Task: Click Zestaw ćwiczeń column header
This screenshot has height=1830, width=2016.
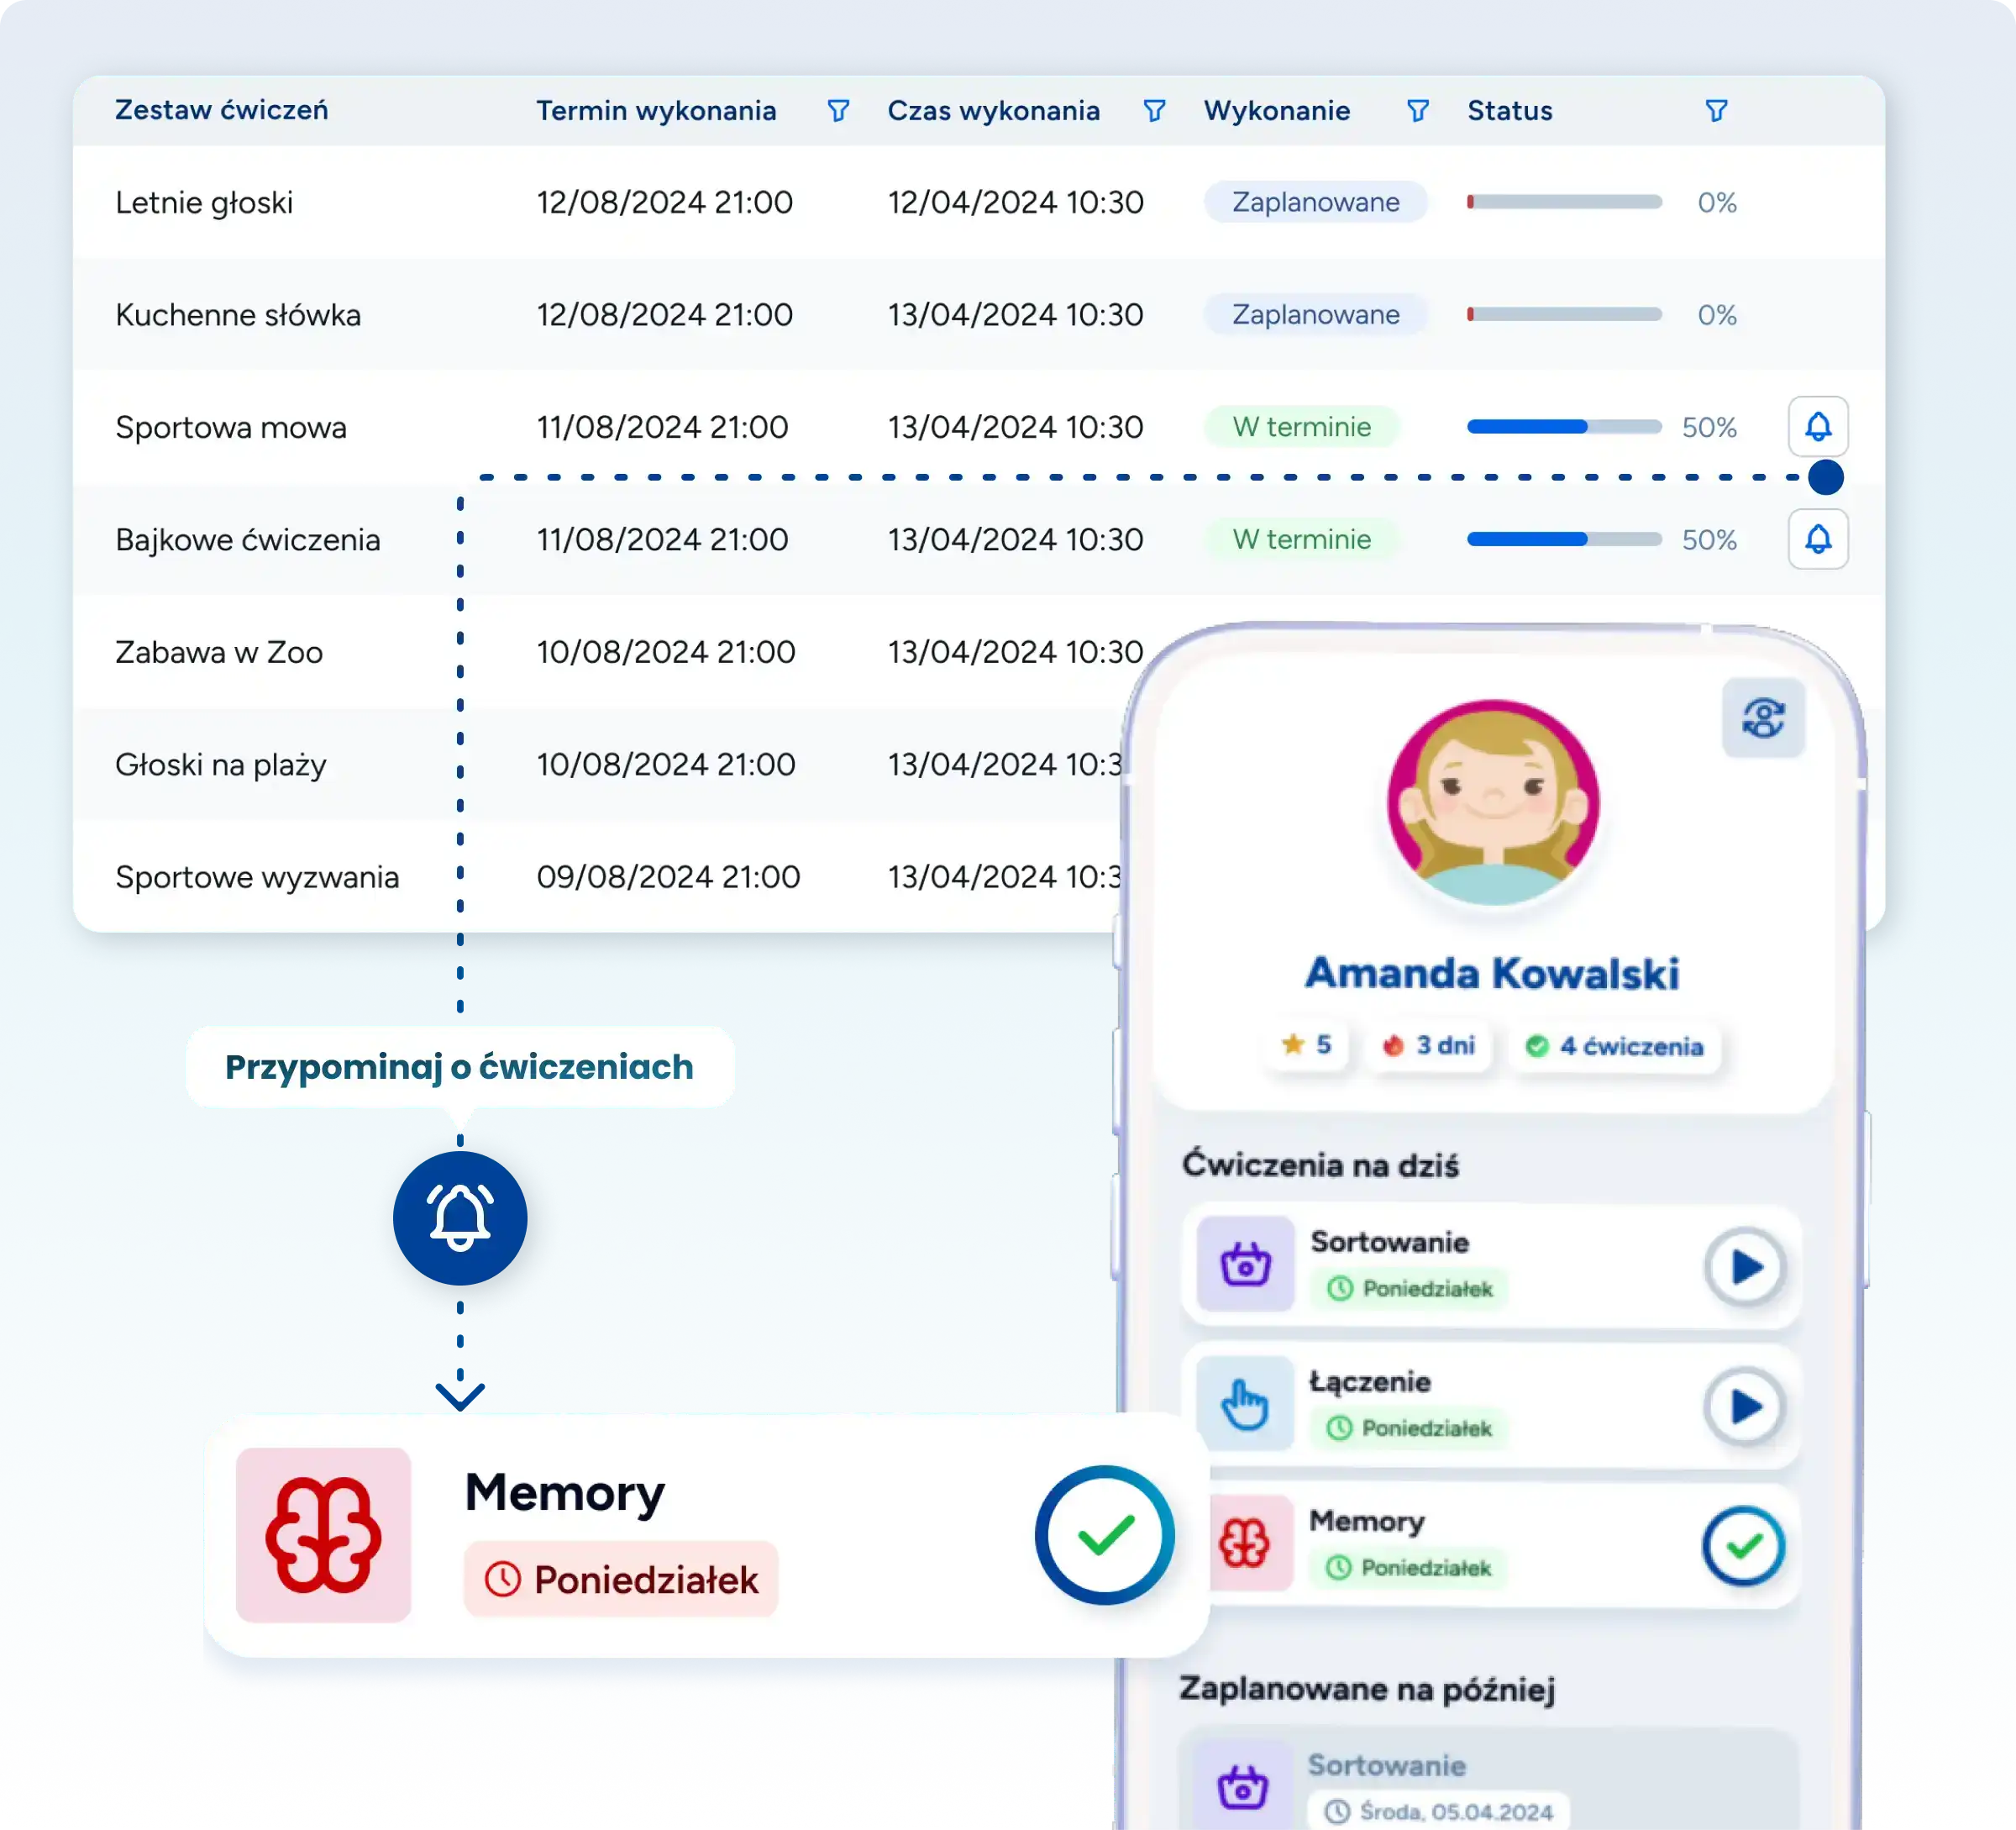Action: [221, 110]
